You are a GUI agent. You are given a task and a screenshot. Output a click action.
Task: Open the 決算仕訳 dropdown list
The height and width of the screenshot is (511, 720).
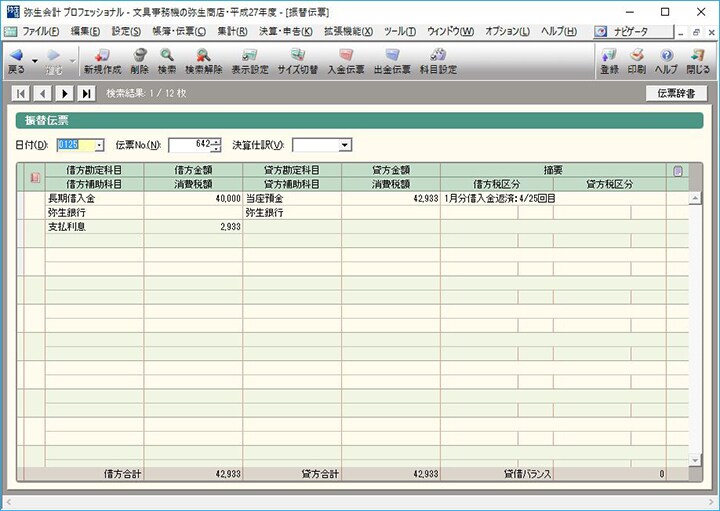tap(345, 146)
